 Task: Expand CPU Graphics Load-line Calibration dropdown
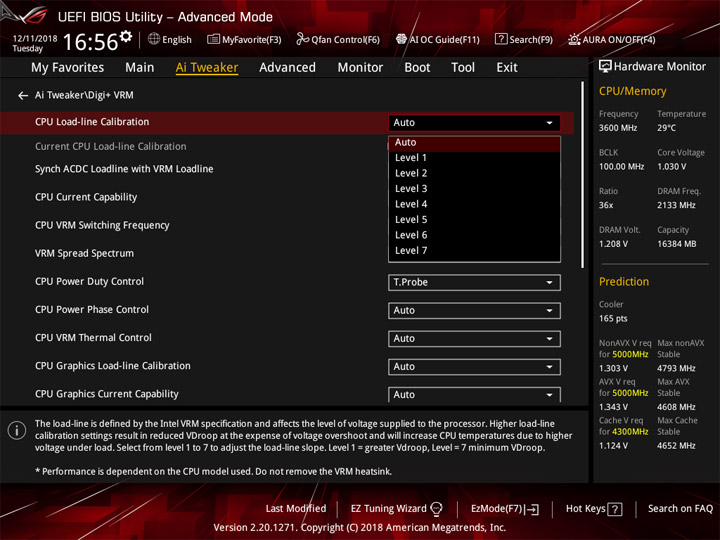coord(474,367)
